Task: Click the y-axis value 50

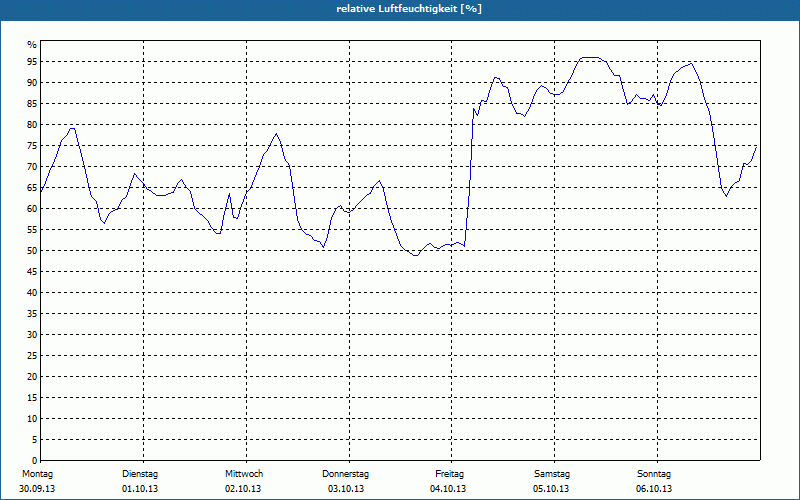Action: coord(32,251)
